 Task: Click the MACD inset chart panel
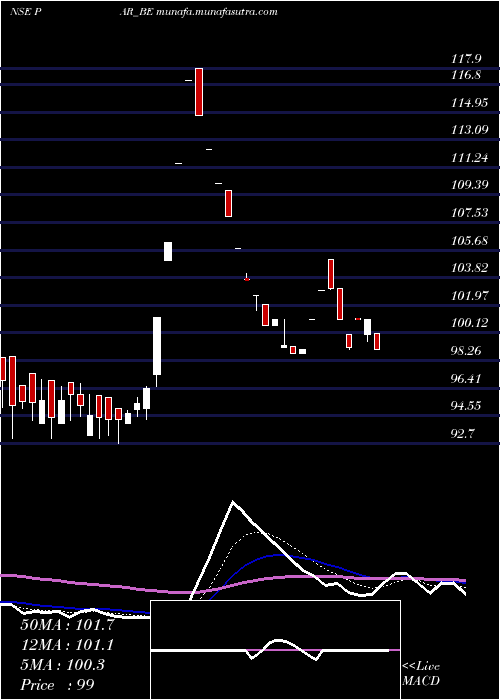click(275, 650)
